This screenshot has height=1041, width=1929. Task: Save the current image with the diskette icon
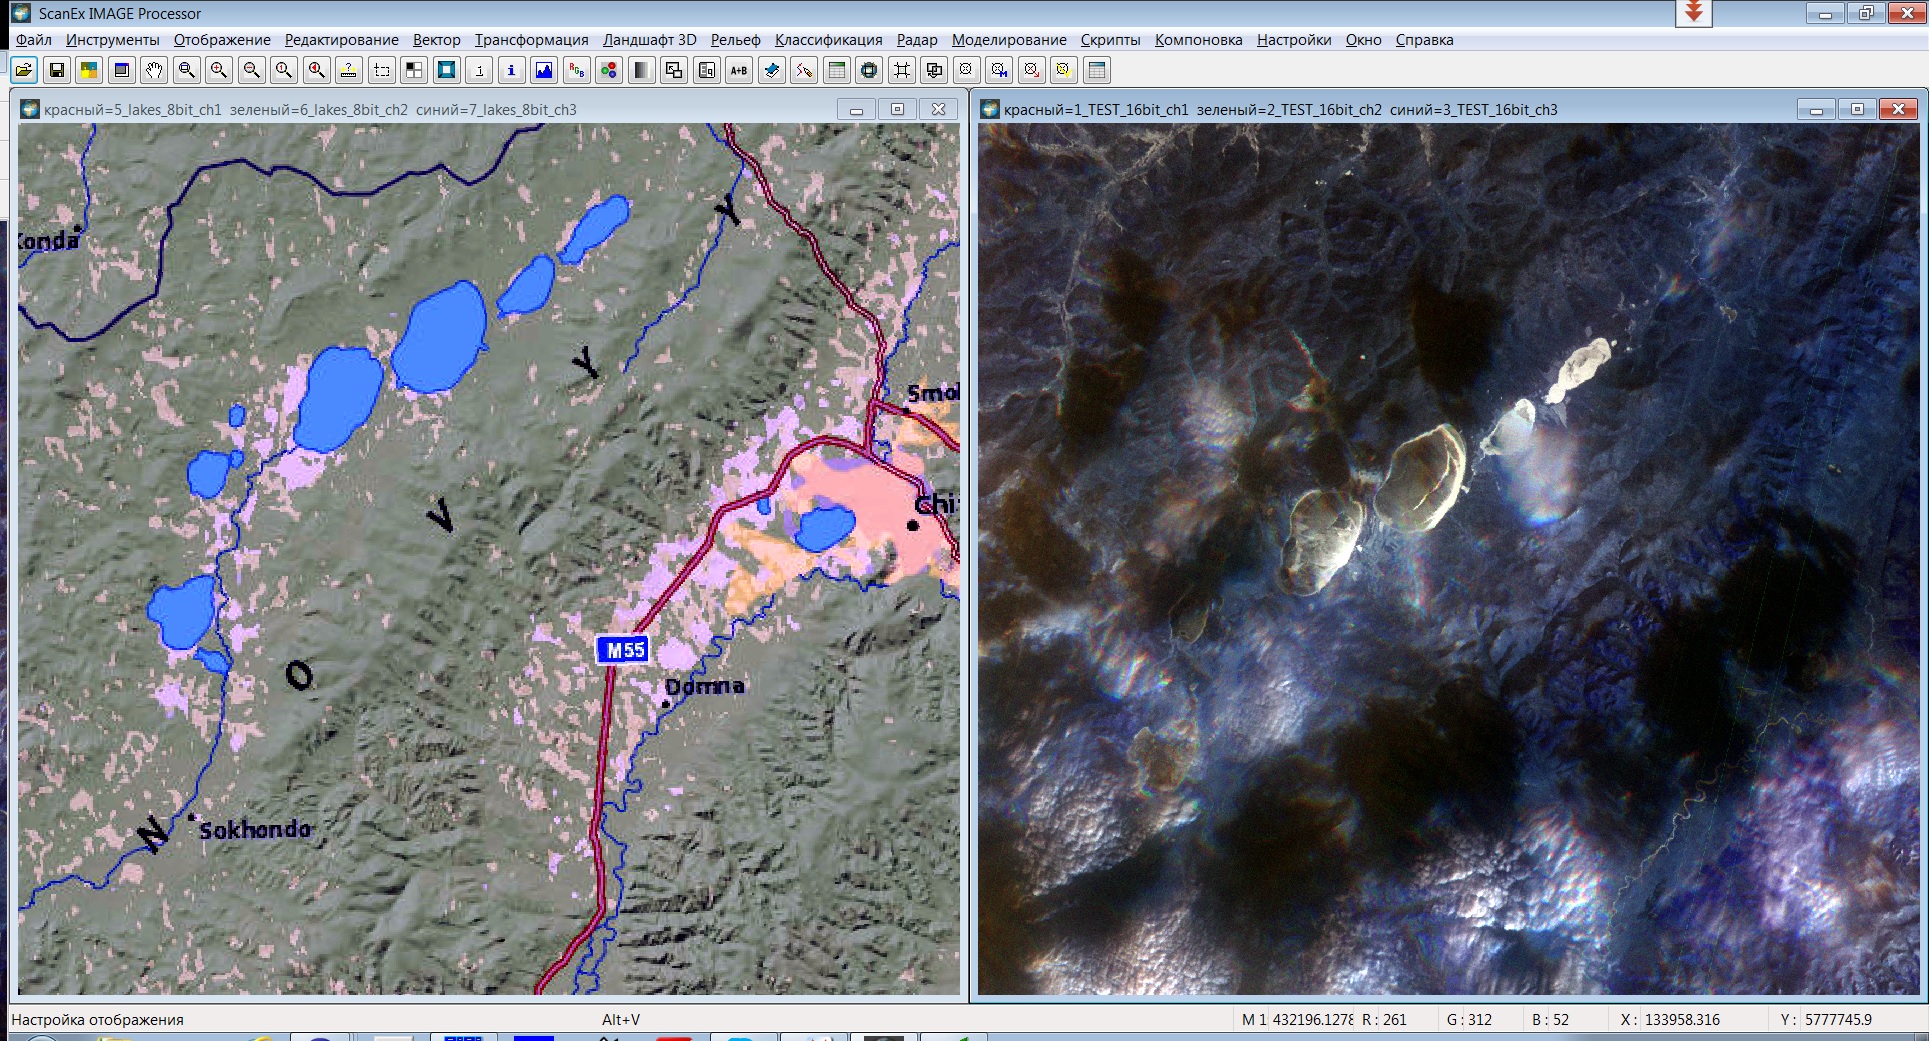click(57, 70)
